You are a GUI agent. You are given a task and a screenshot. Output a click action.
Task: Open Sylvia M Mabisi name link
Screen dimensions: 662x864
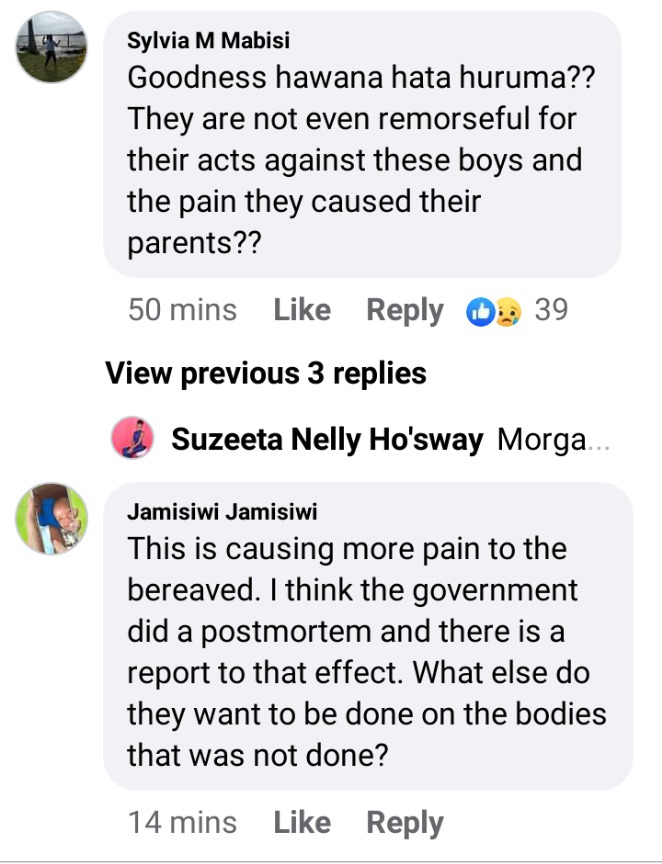click(x=208, y=41)
